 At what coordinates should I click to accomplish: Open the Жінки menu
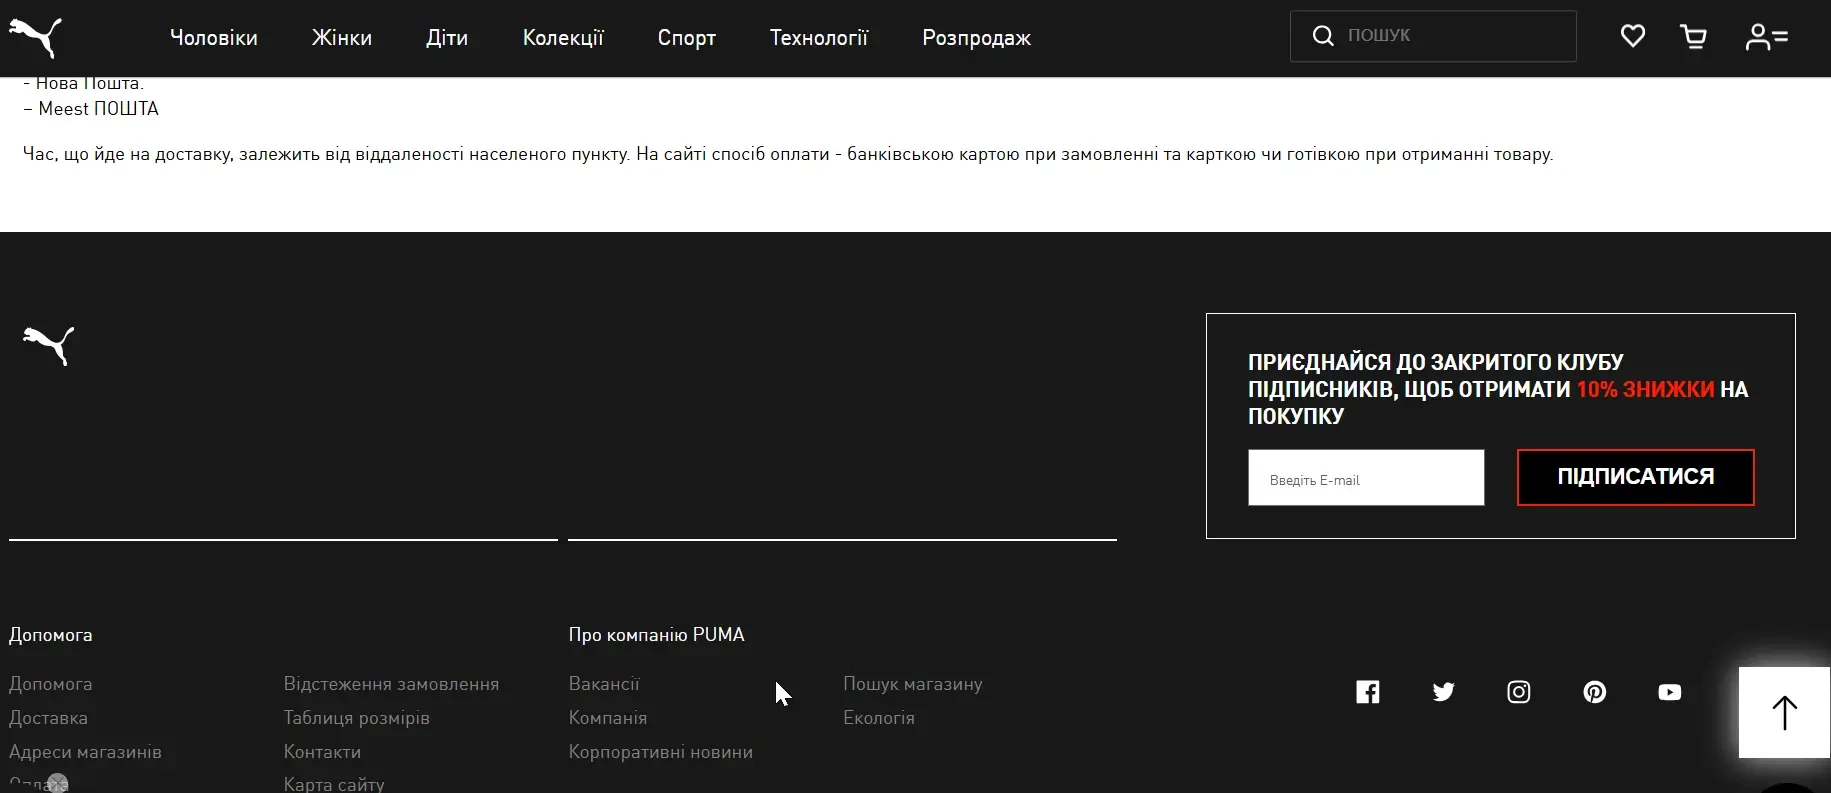[x=341, y=38]
